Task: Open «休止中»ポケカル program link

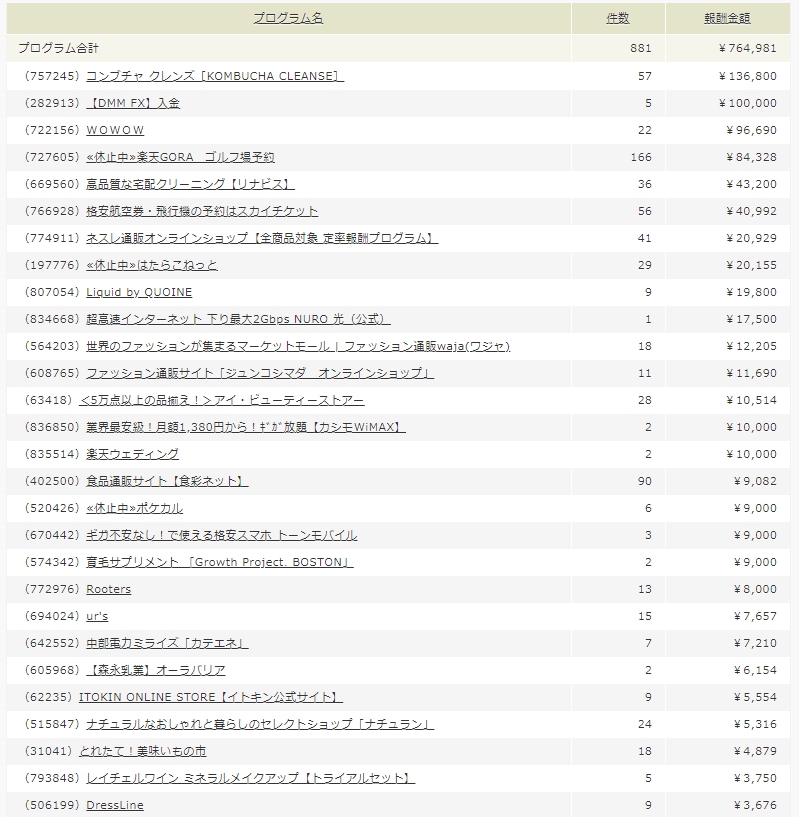Action: coord(134,509)
